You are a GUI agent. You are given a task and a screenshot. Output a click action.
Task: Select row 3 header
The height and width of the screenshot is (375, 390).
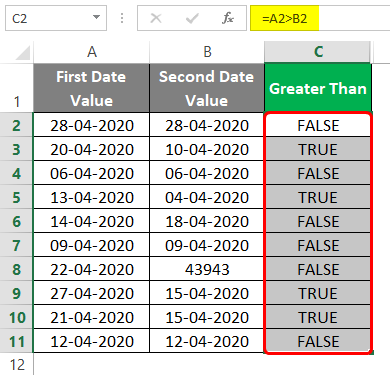click(x=17, y=149)
